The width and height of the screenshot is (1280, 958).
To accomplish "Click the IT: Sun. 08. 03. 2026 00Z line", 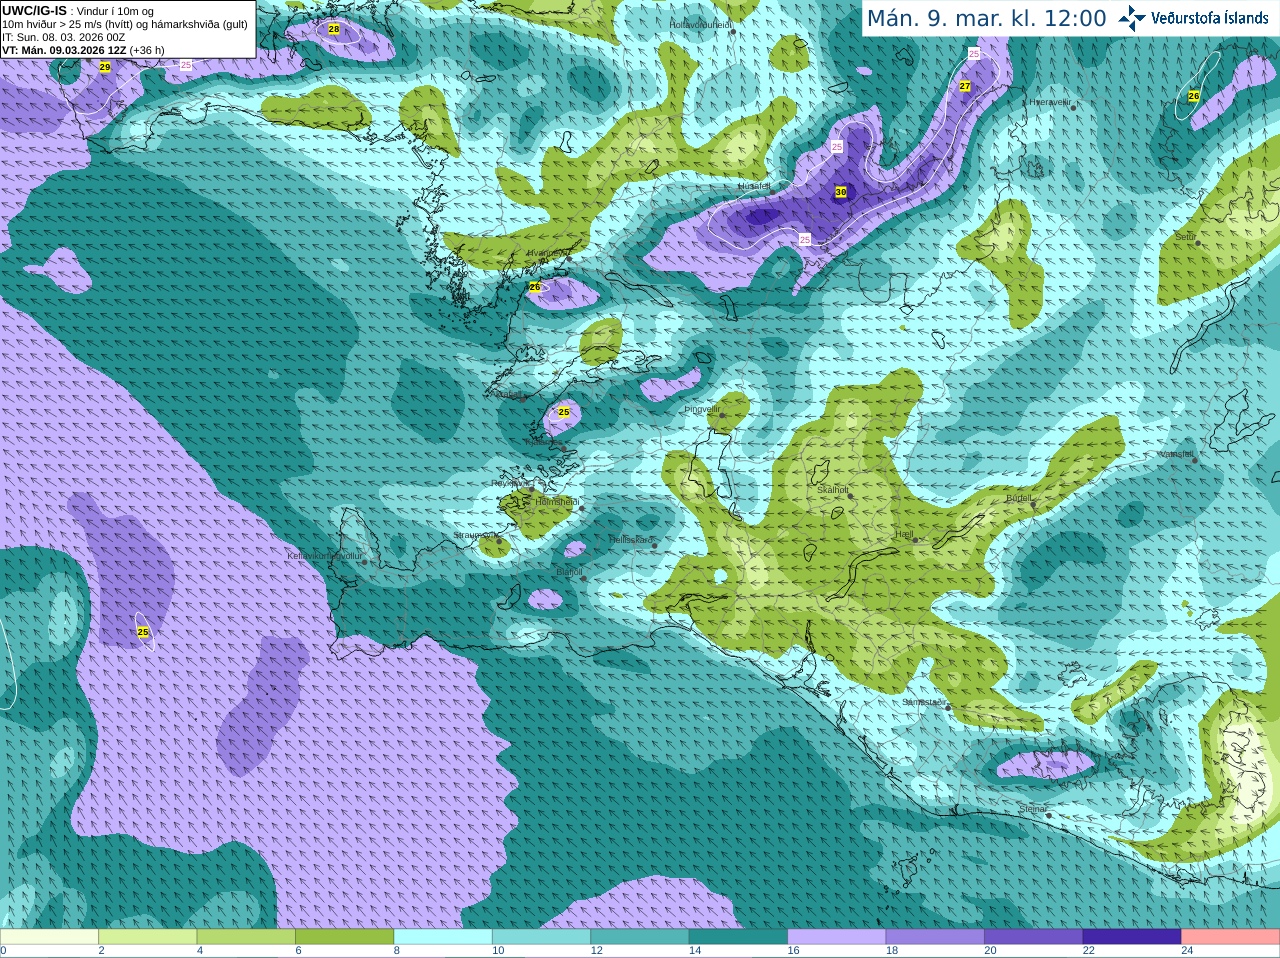I will click(x=63, y=37).
